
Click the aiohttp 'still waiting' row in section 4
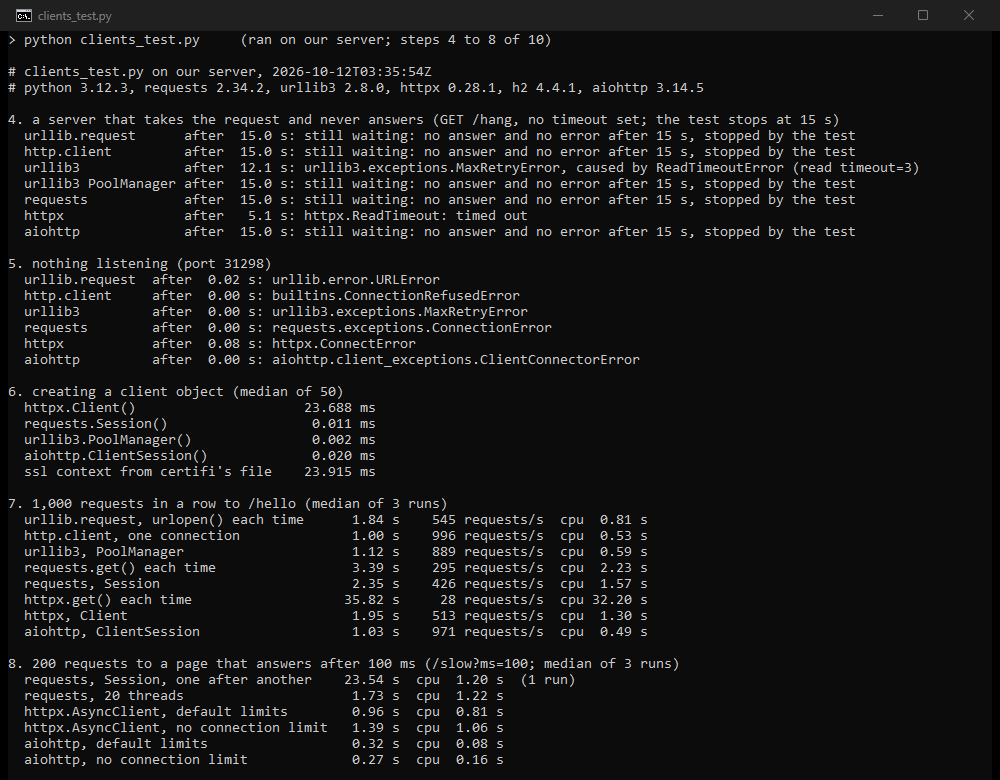click(439, 232)
